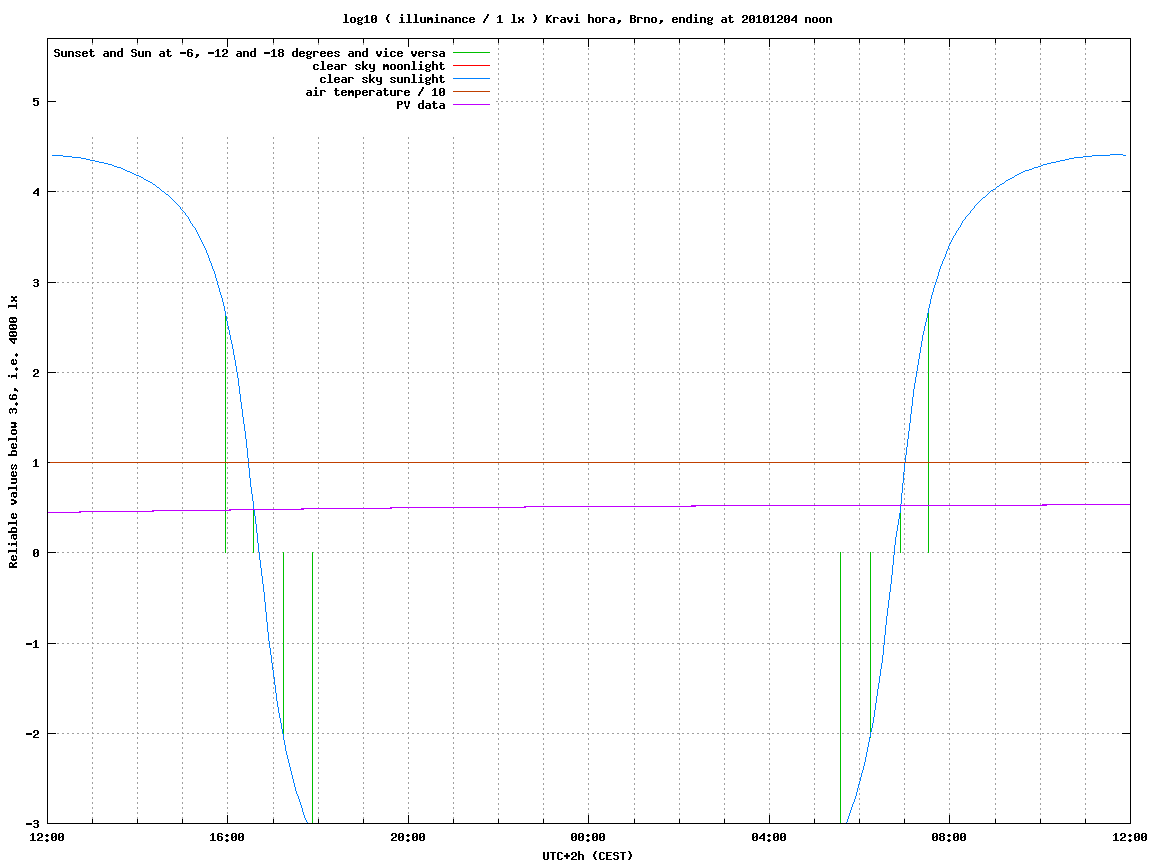Click the y-axis tick label 4
Viewport: 1151px width, 863px height.
[x=35, y=192]
